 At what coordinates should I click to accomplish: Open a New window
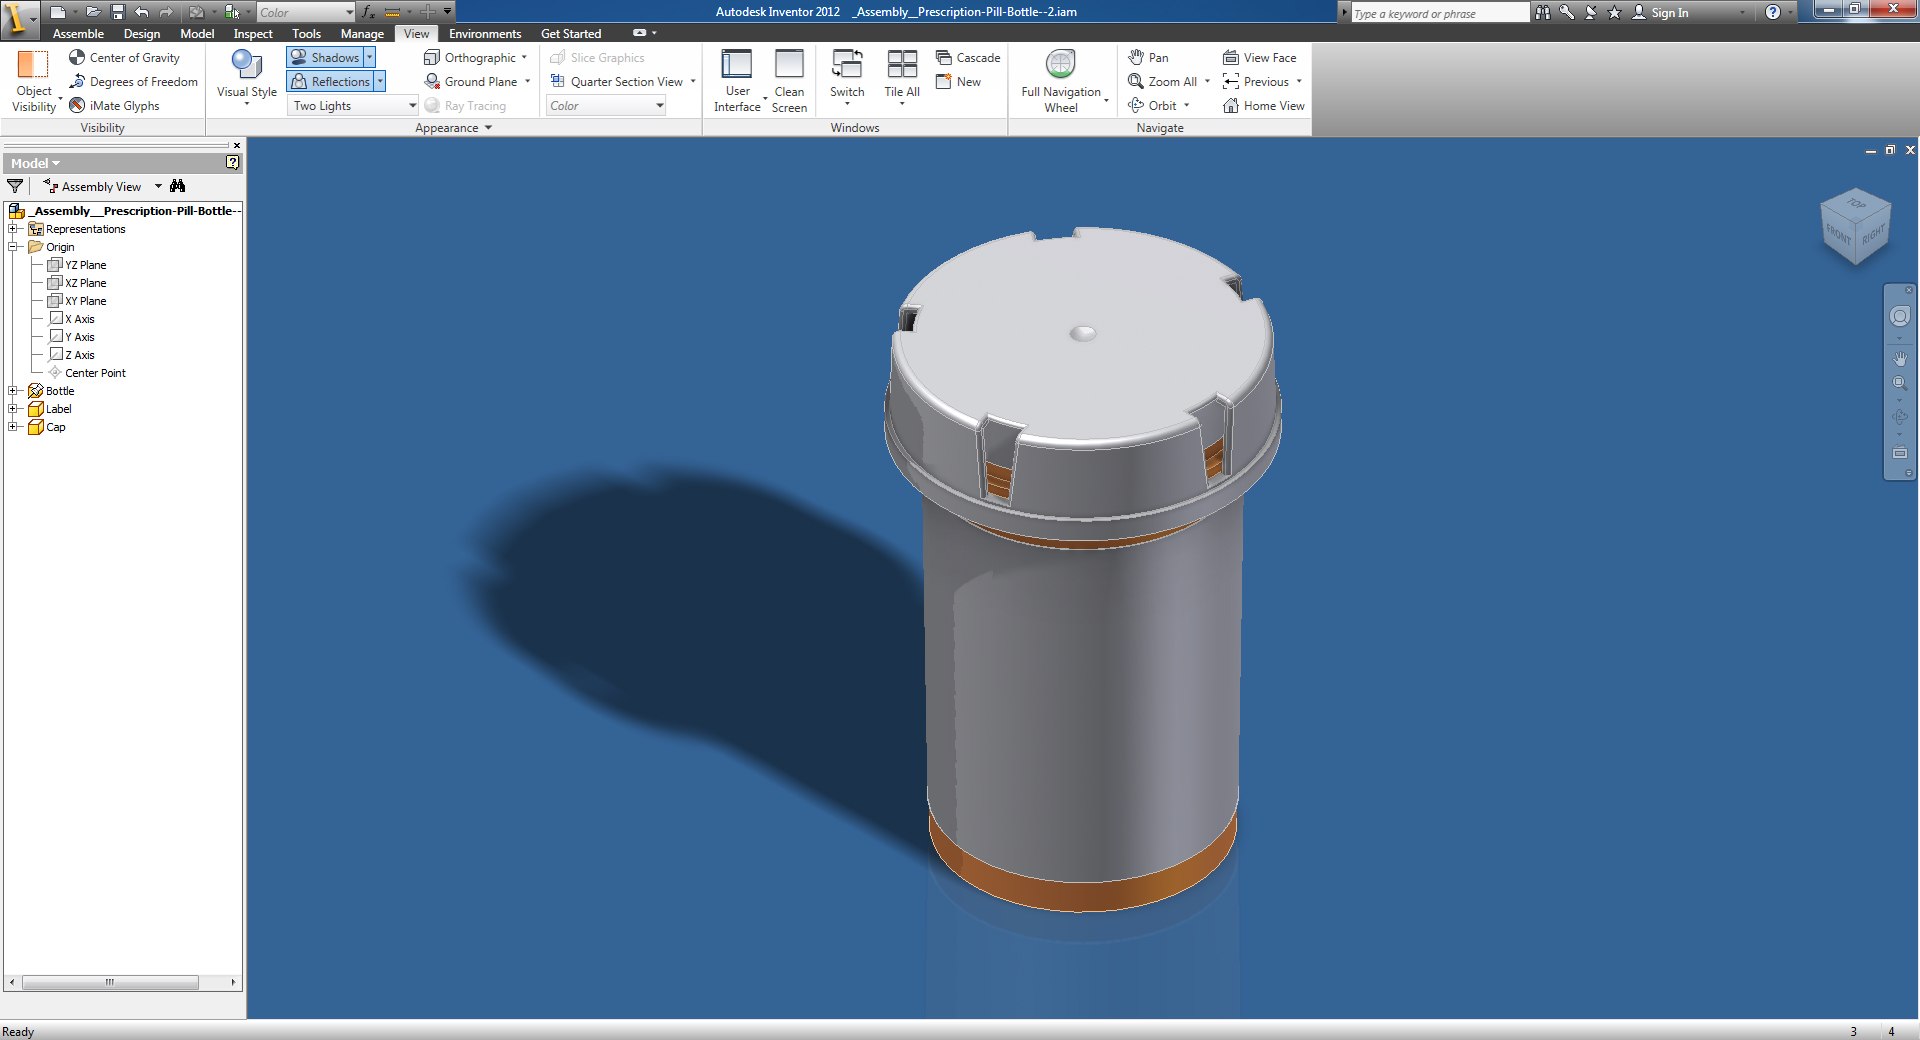(958, 82)
